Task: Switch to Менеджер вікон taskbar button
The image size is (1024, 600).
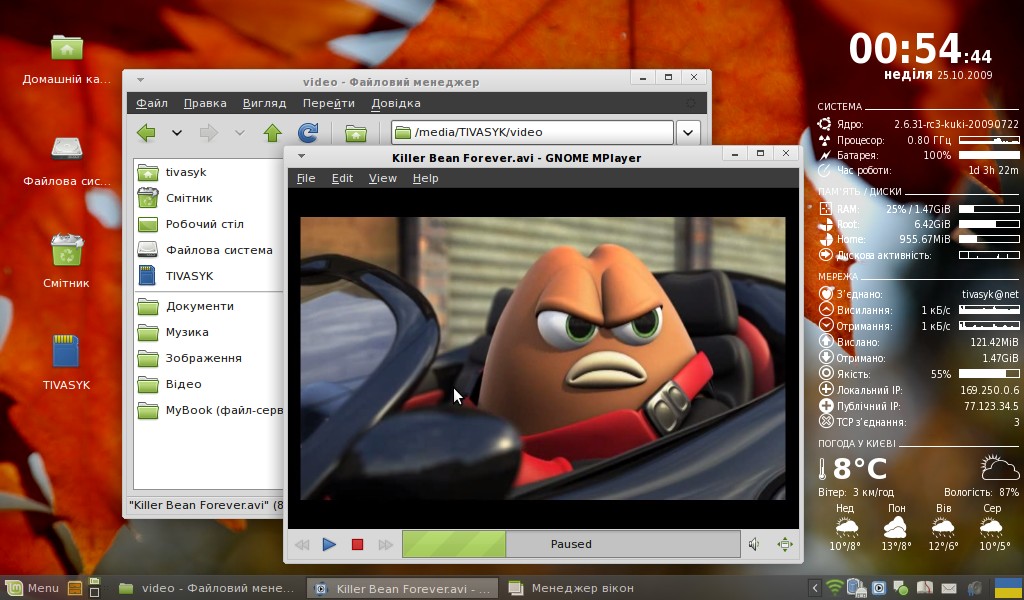Action: [571, 588]
